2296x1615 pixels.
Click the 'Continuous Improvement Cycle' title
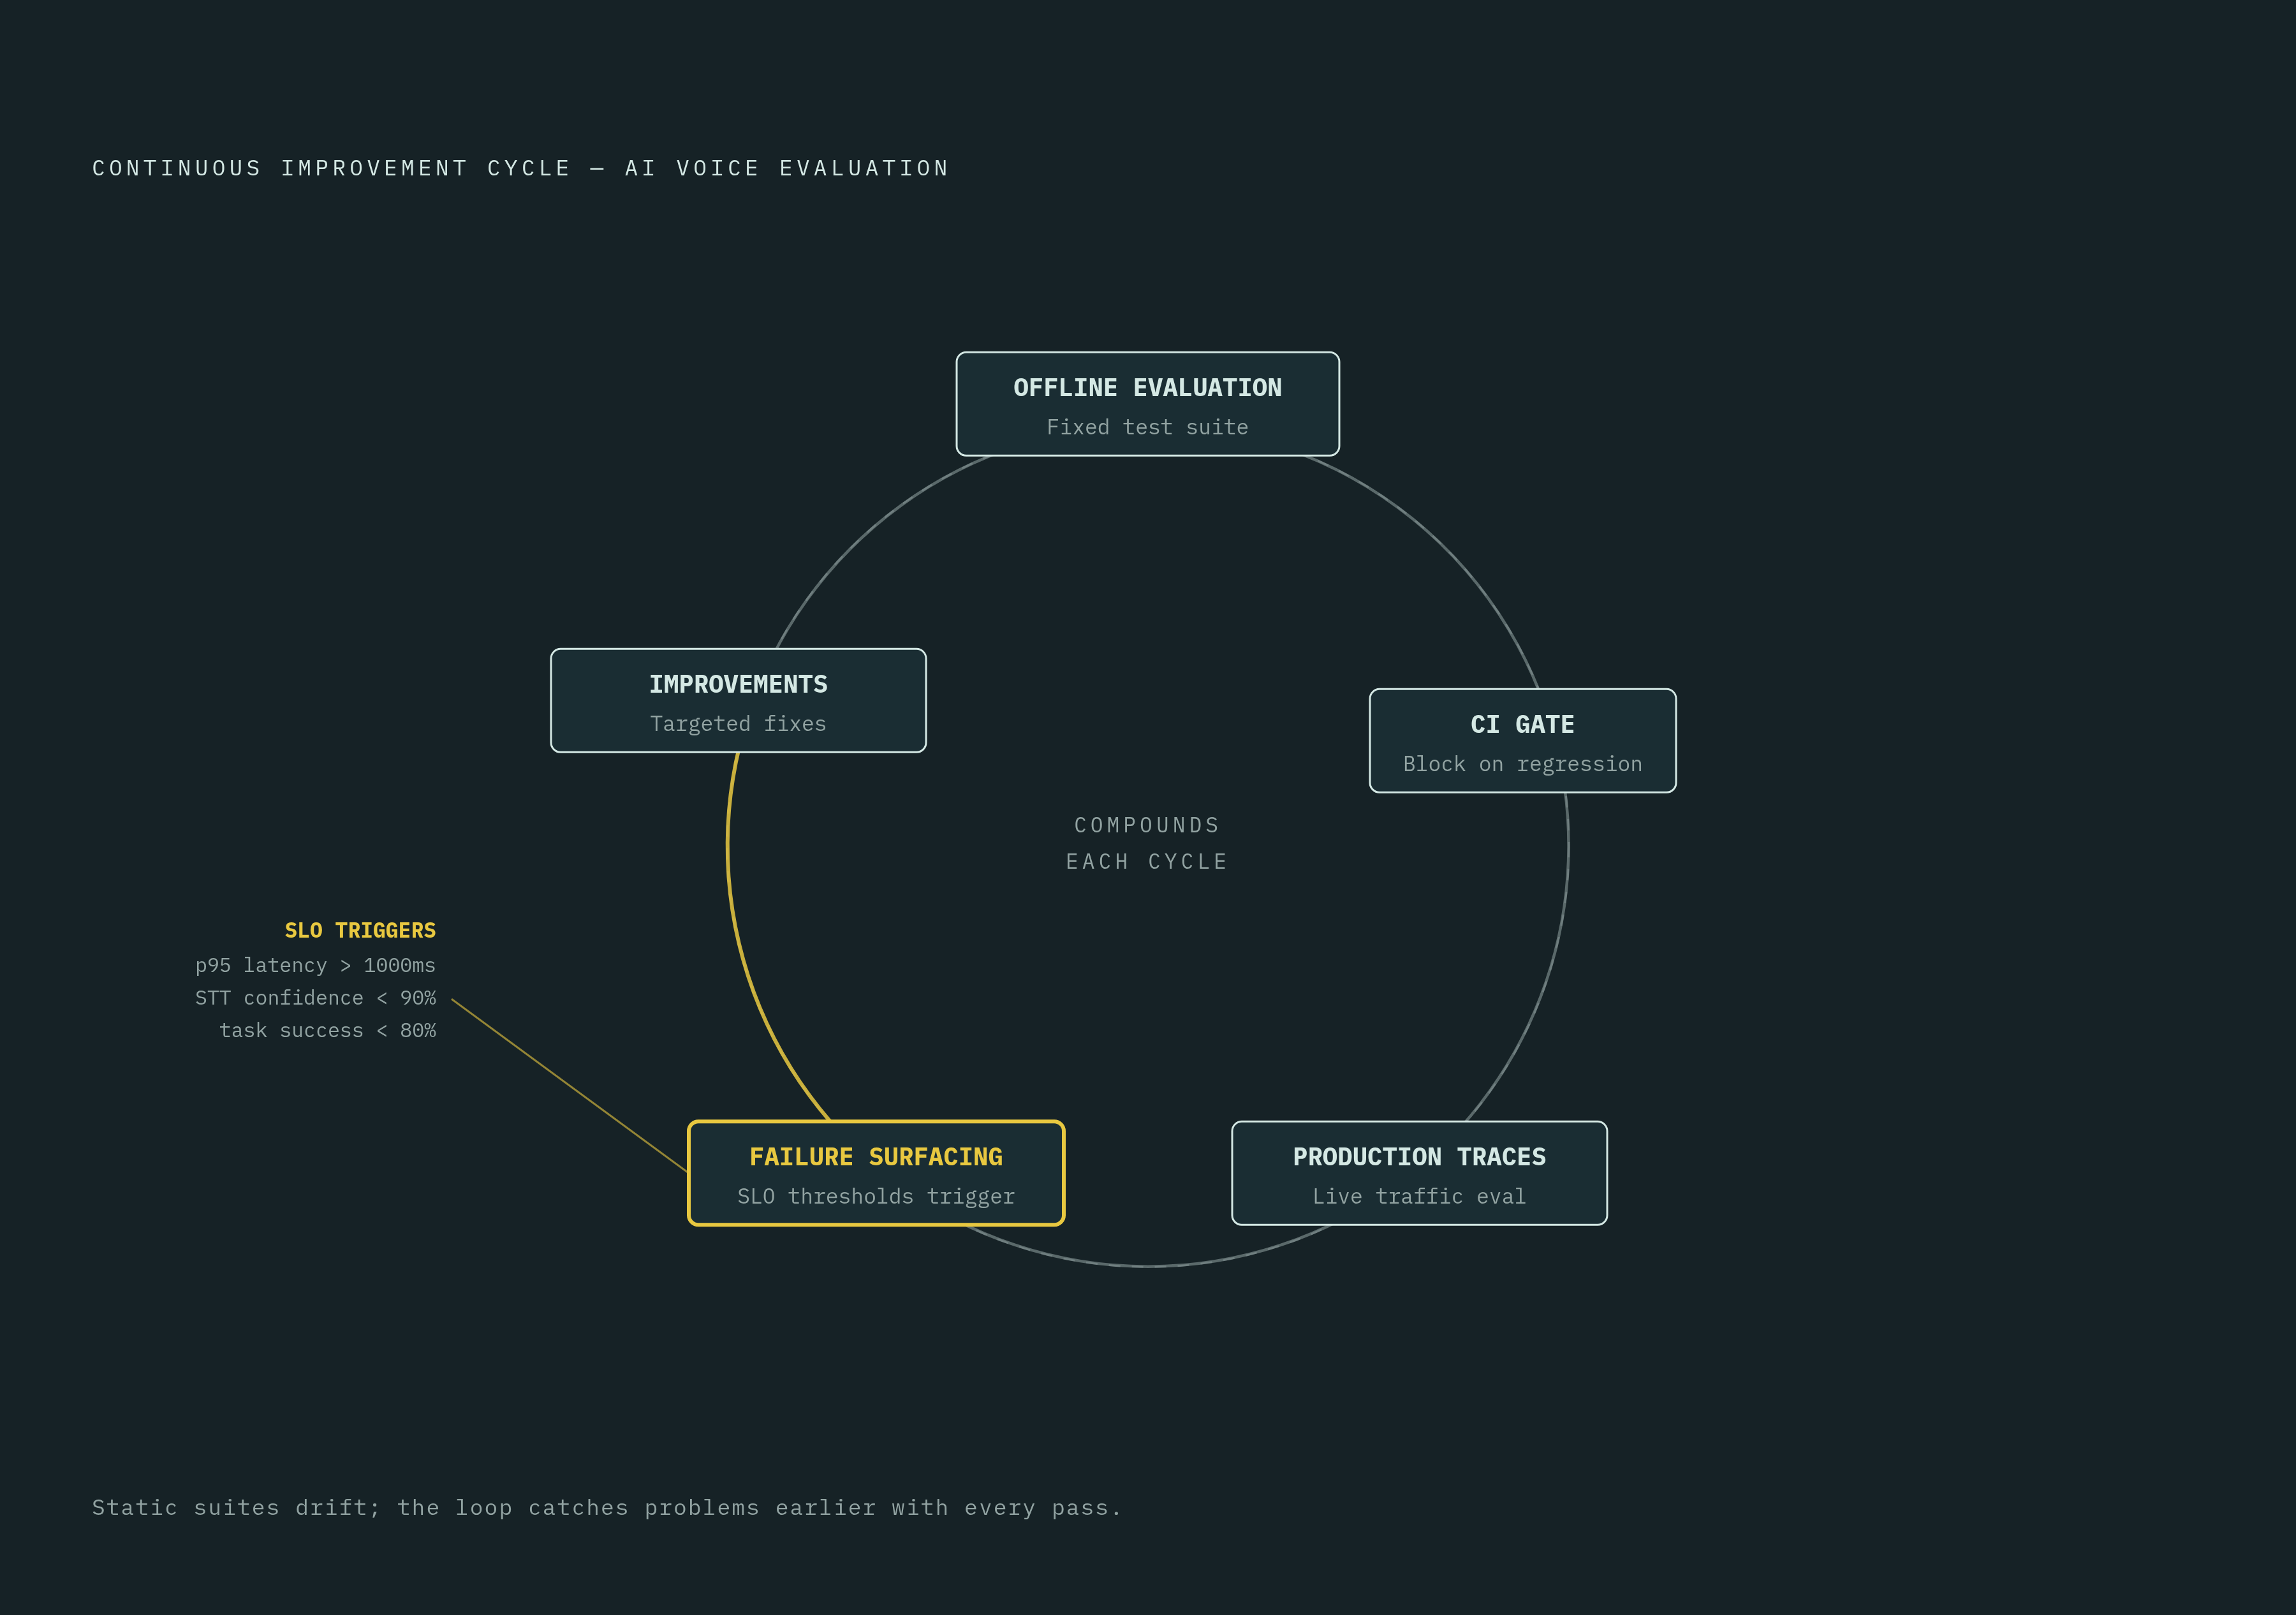click(x=520, y=168)
